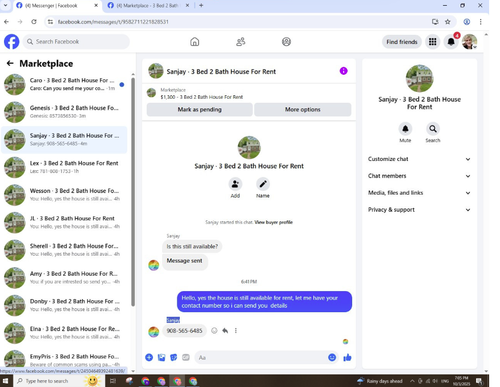The image size is (500, 387).
Task: Open Donby conversation in list
Action: pos(64,305)
